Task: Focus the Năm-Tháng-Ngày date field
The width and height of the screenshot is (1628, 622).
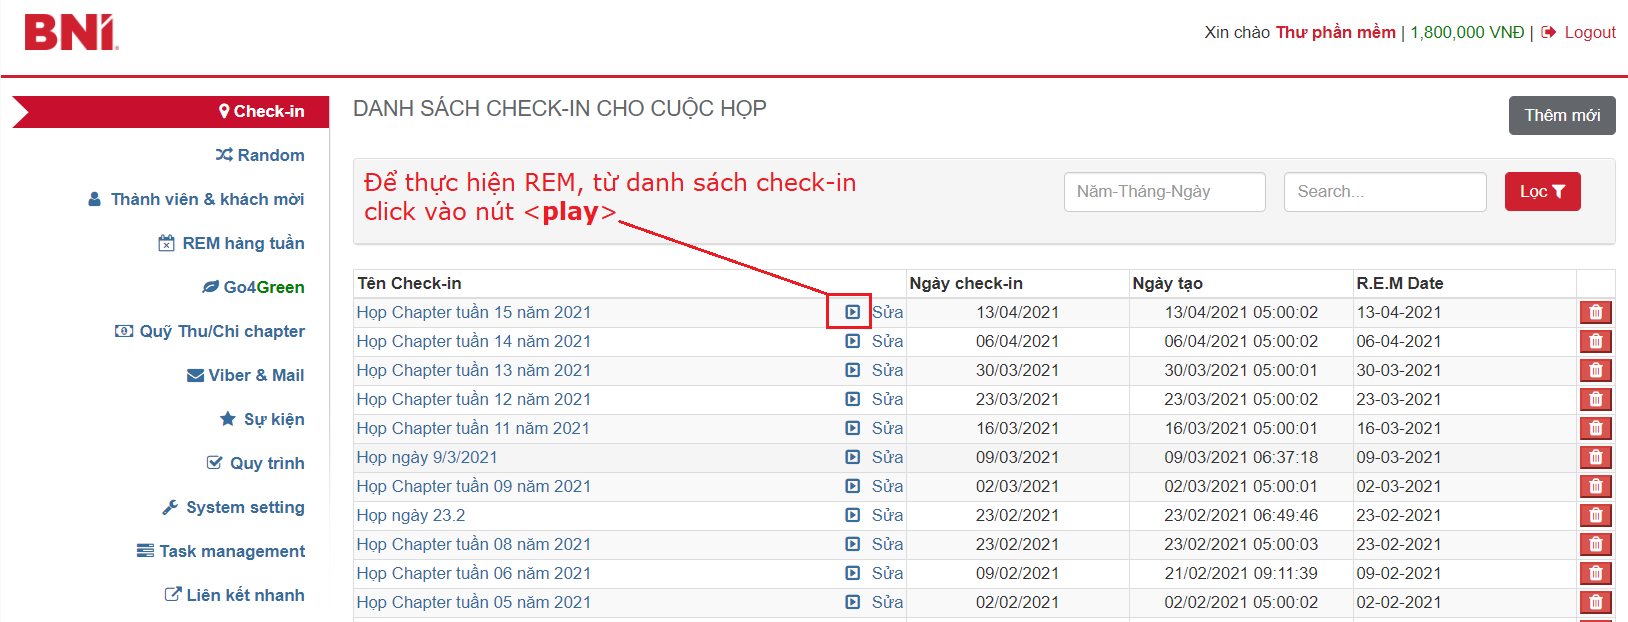Action: coord(1164,192)
